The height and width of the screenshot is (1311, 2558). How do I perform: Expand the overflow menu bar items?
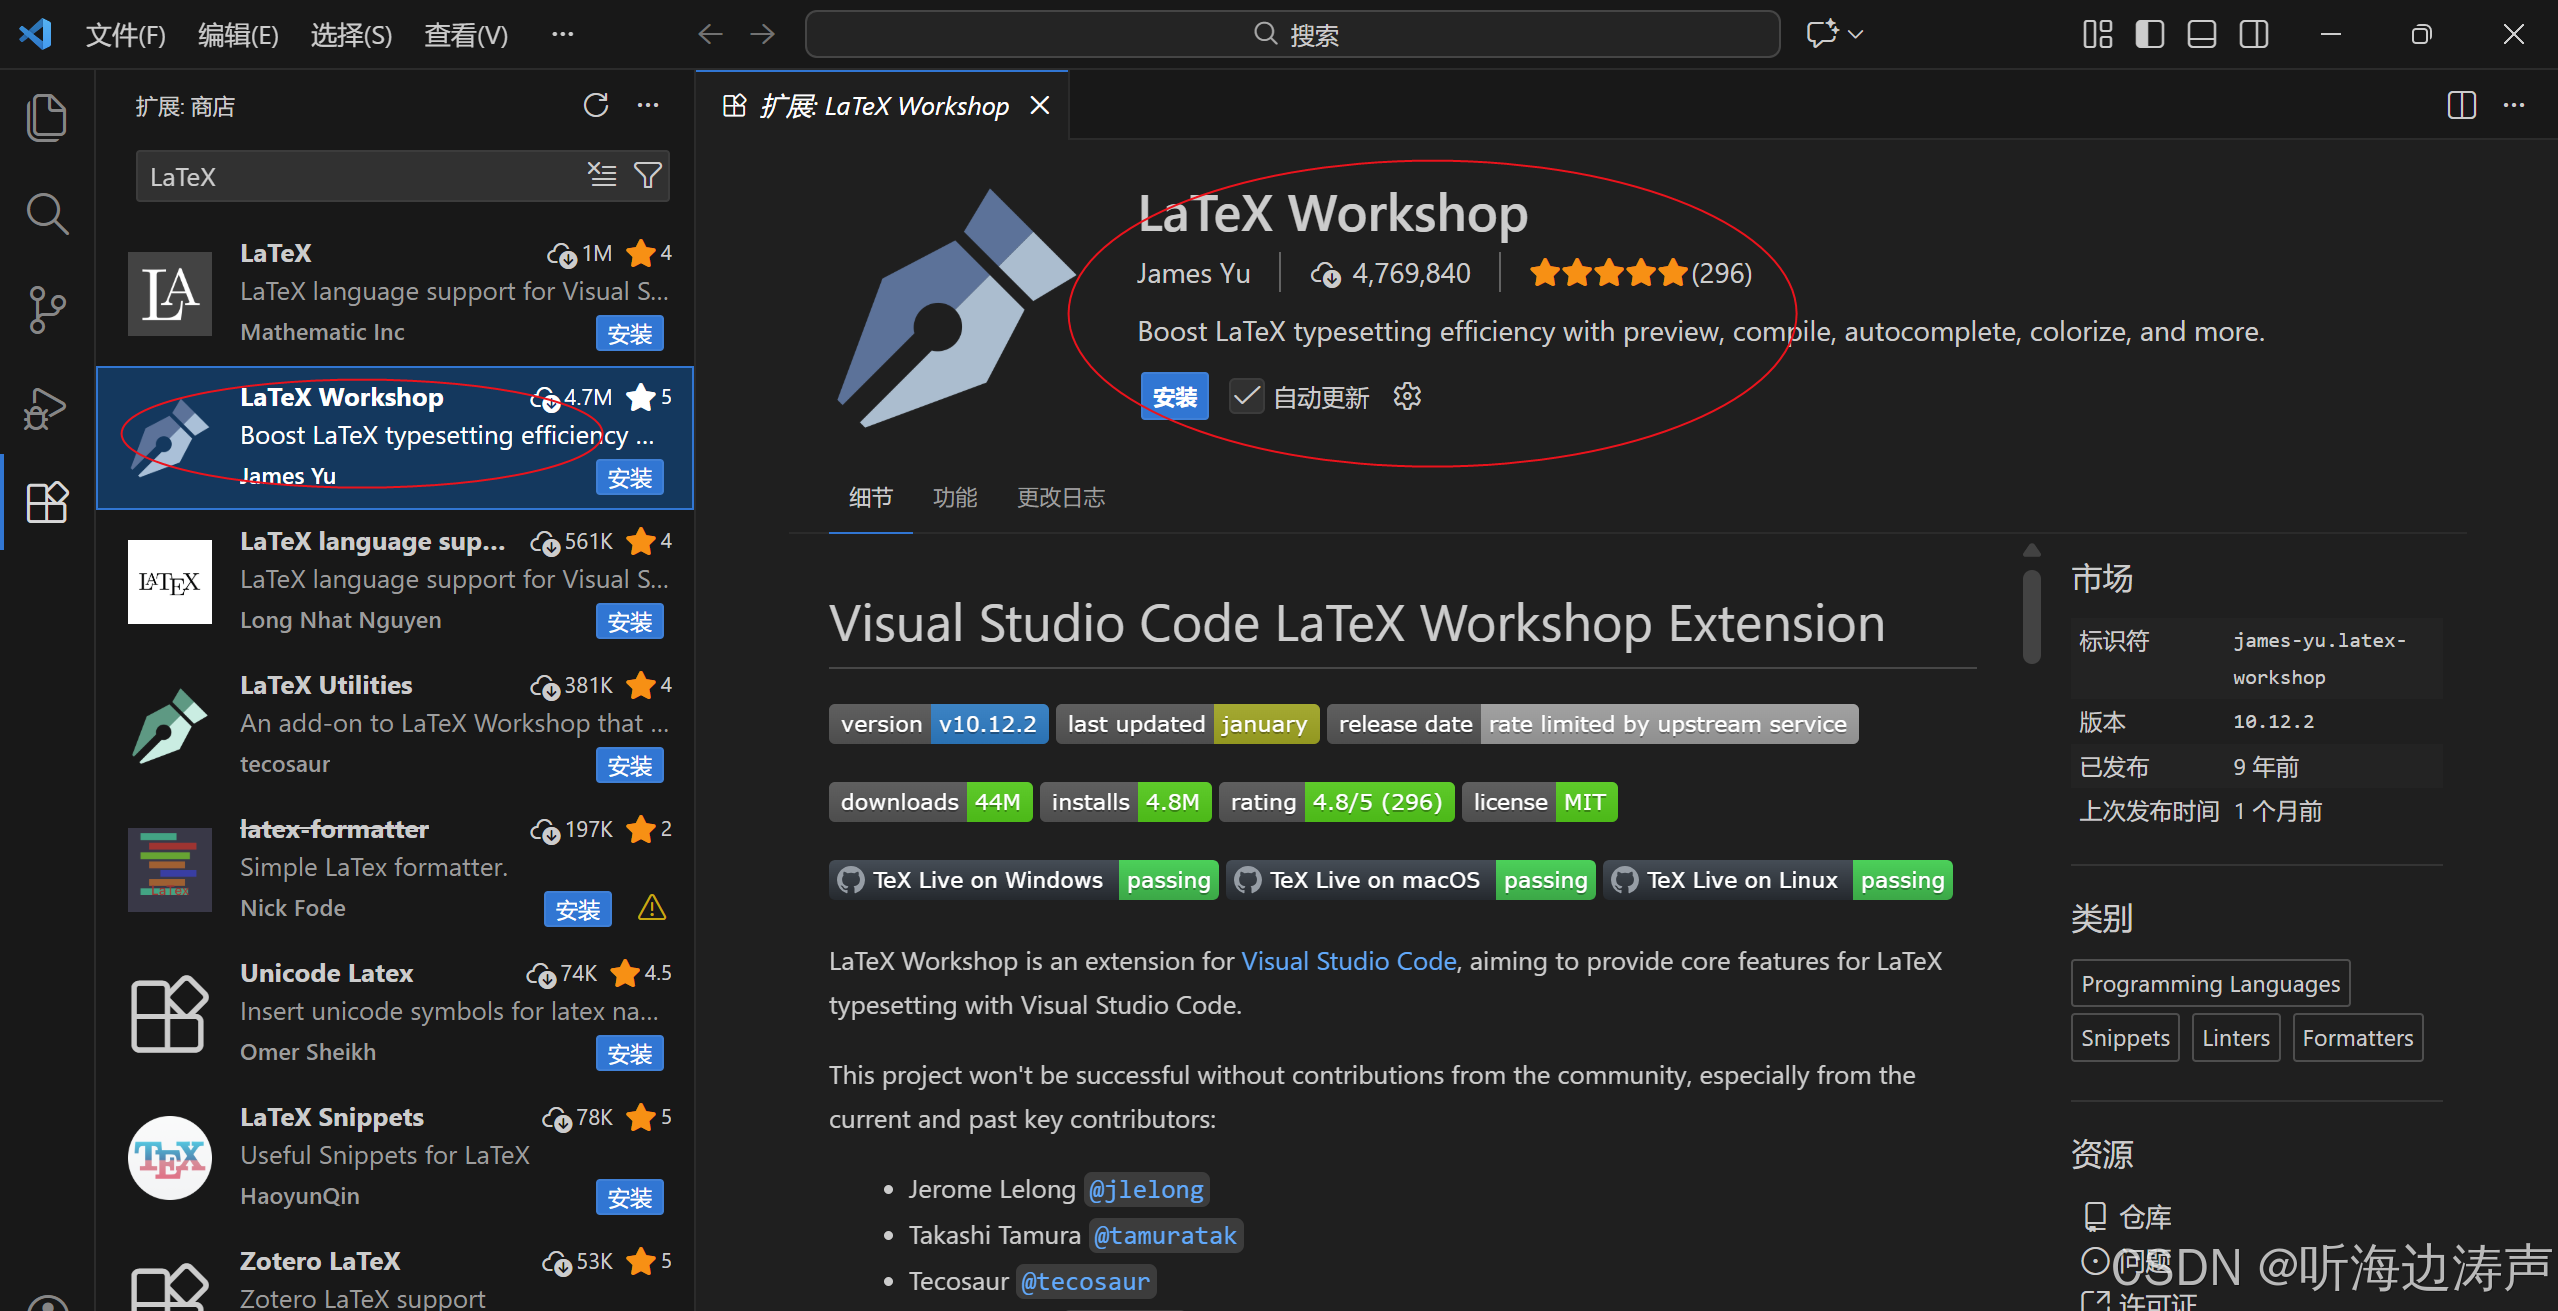563,35
